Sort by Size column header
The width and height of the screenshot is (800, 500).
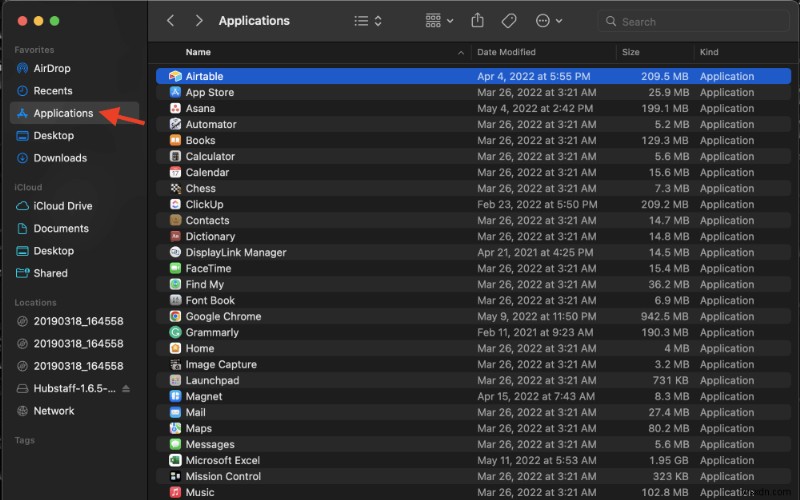point(631,52)
